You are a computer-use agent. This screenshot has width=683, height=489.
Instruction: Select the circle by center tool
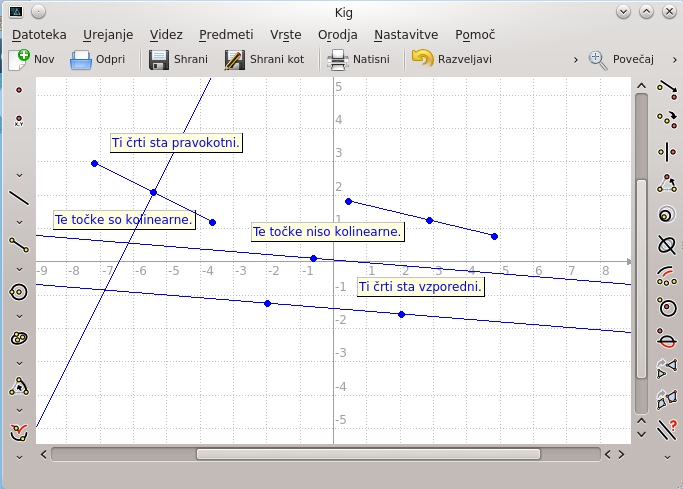[18, 291]
